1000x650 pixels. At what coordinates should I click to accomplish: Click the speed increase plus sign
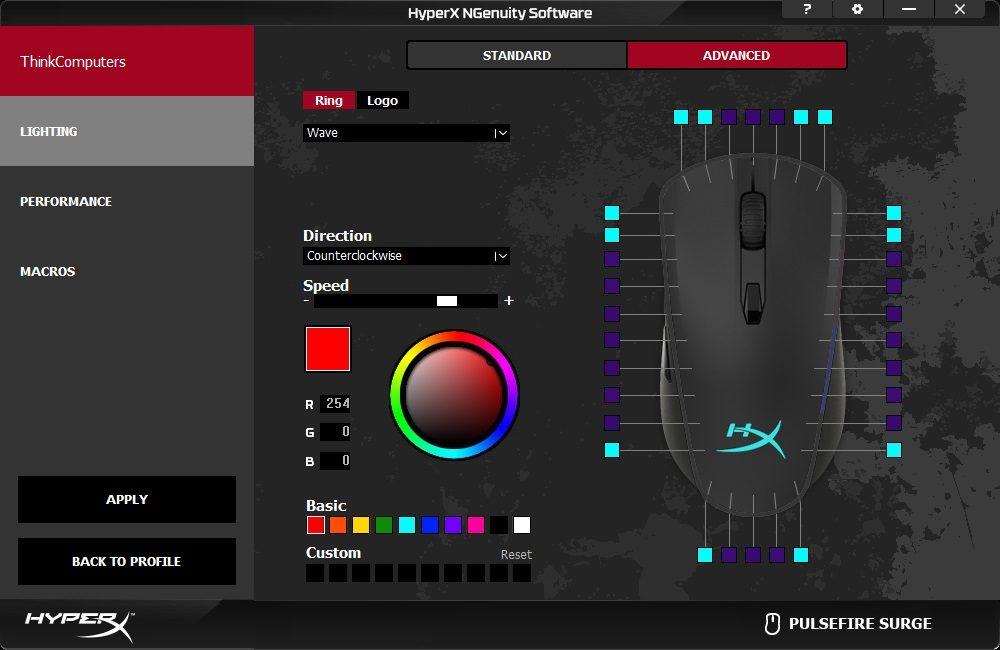click(509, 300)
